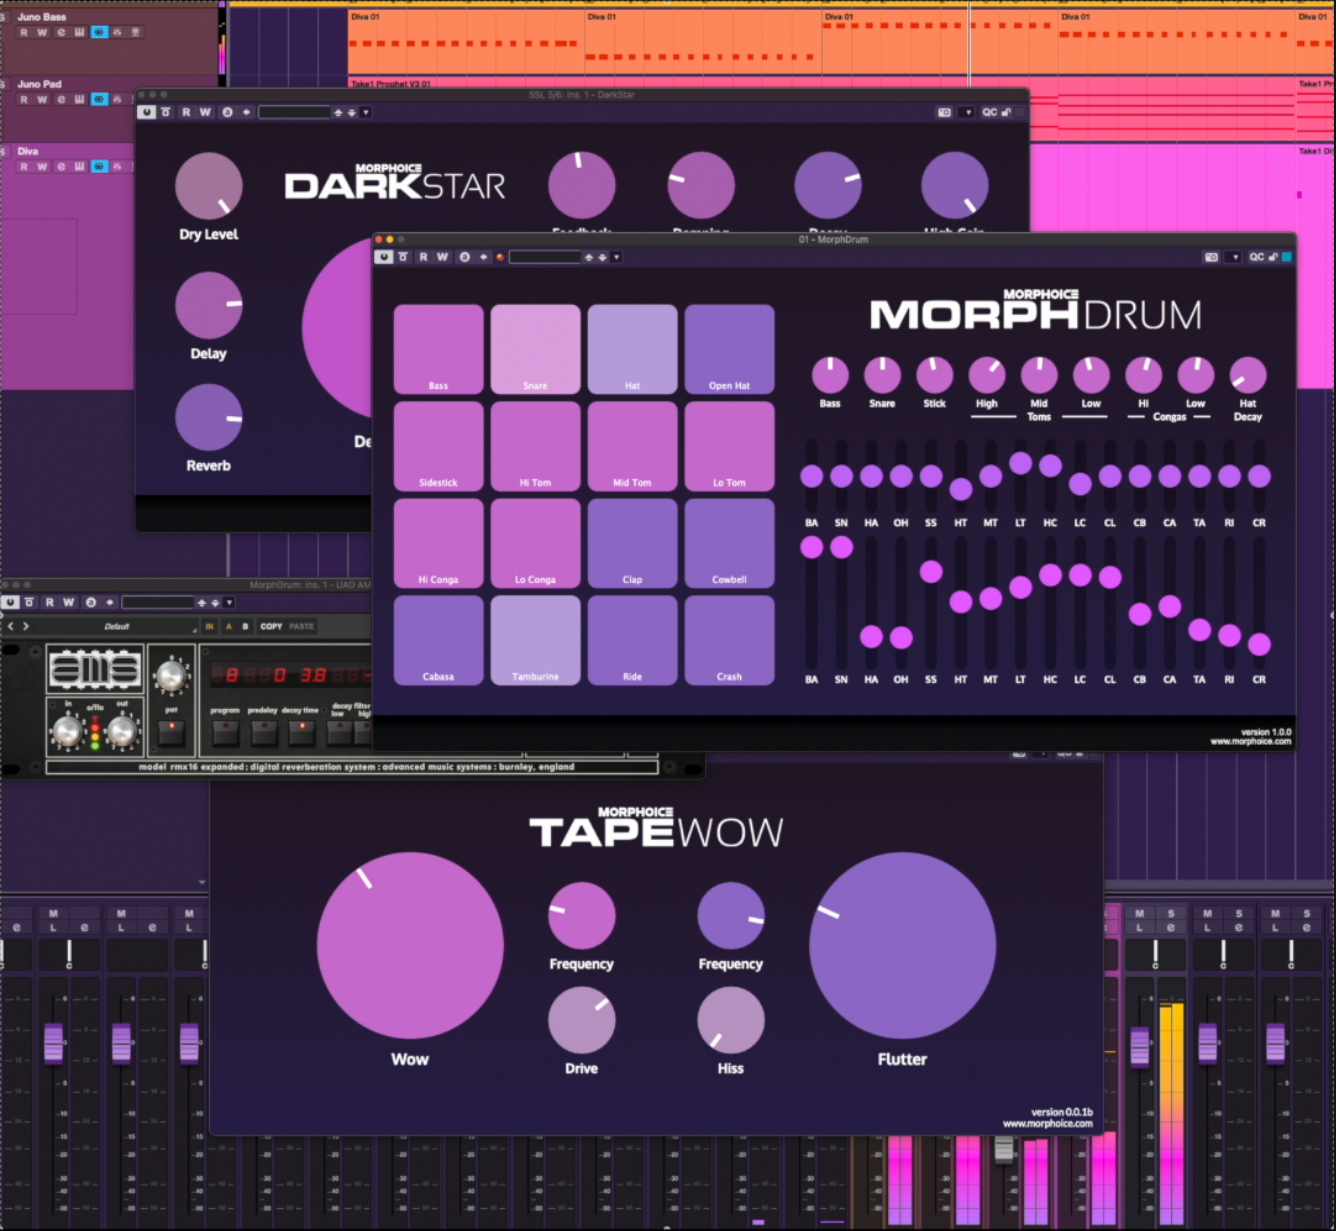This screenshot has width=1336, height=1231.
Task: Toggle power icon in UAD AMS plugin header
Action: click(10, 602)
